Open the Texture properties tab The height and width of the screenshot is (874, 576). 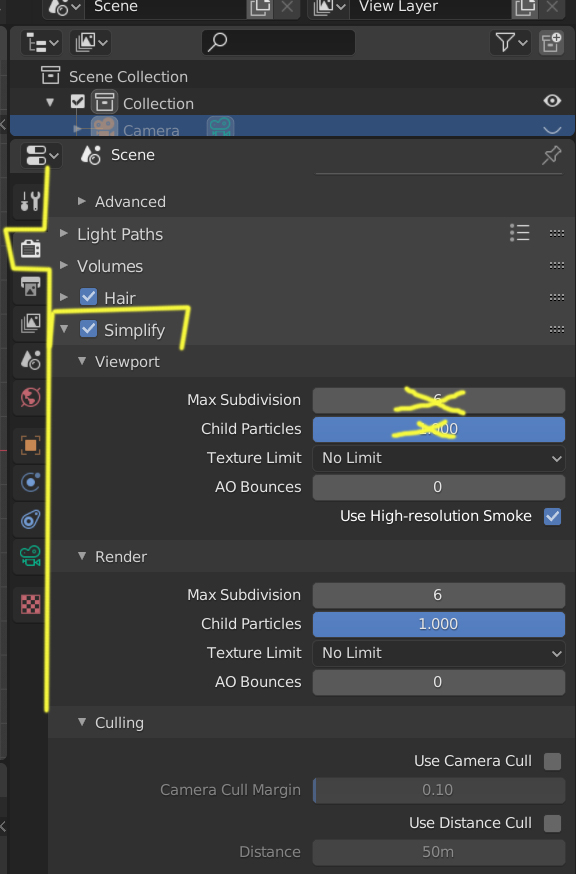[30, 604]
